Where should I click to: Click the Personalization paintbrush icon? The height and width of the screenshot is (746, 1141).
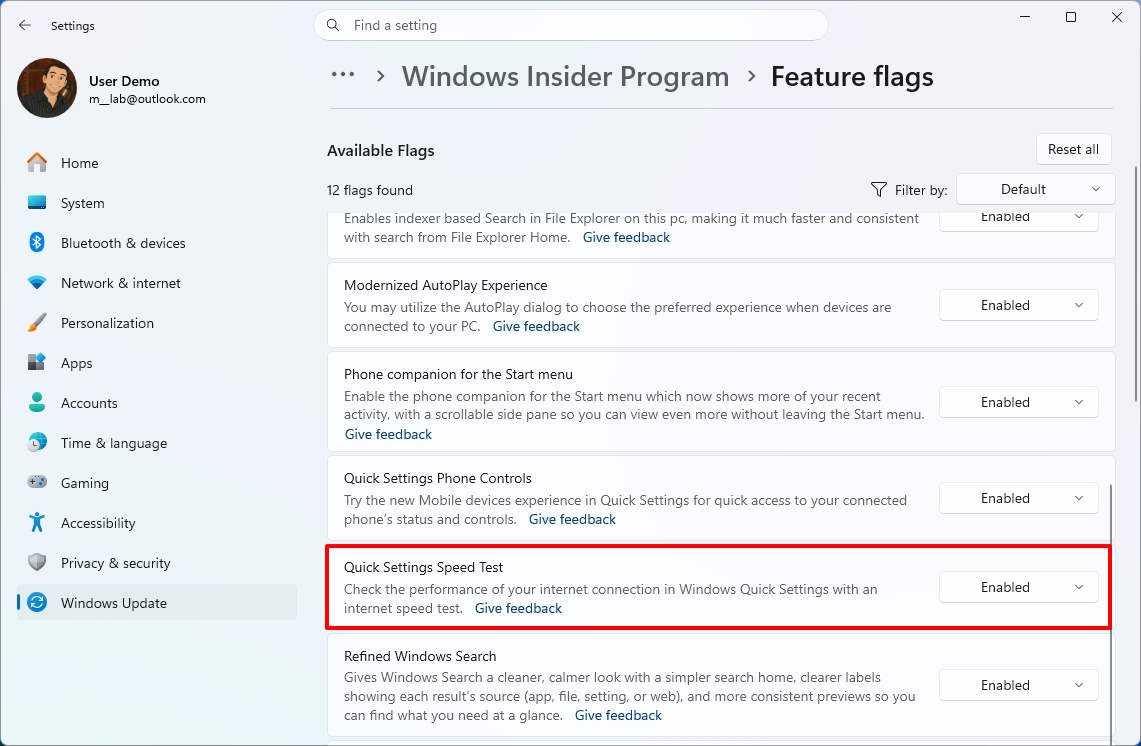[x=37, y=322]
